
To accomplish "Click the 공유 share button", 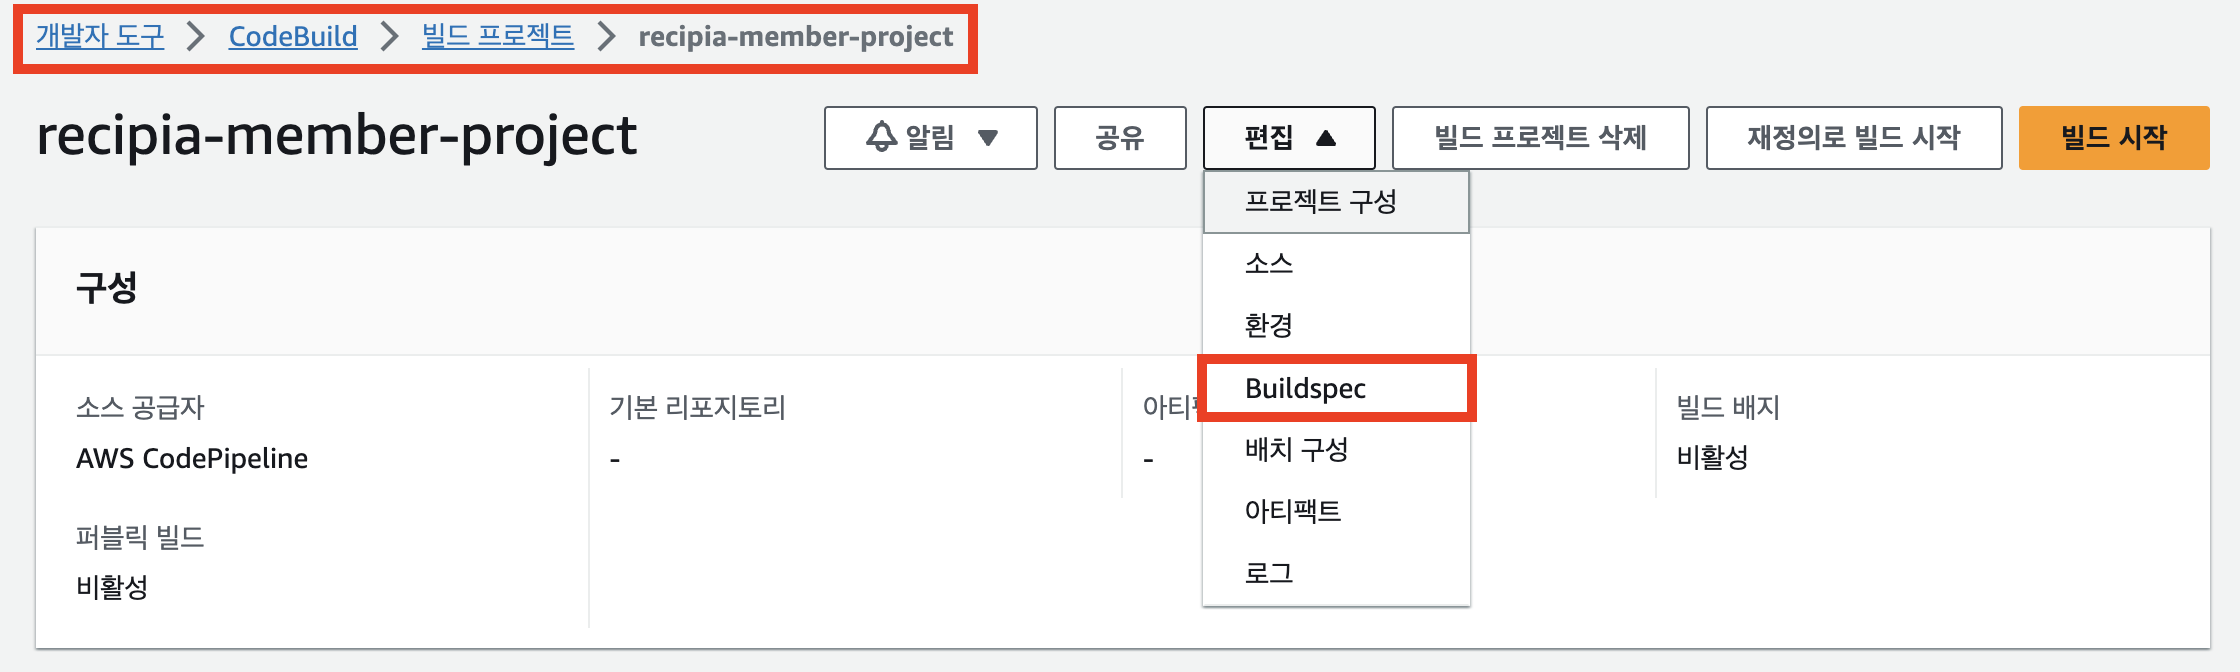I will click(x=1120, y=137).
